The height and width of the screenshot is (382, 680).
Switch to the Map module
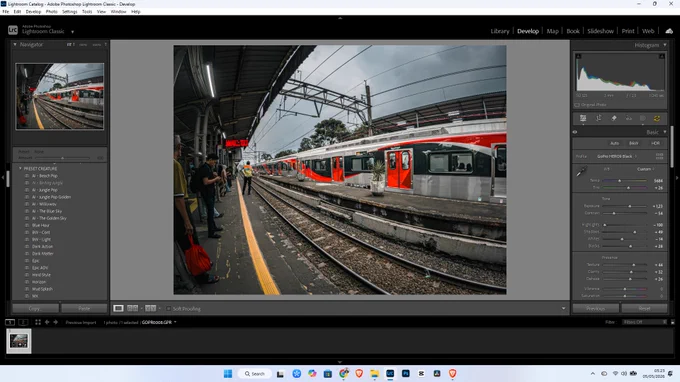point(552,31)
